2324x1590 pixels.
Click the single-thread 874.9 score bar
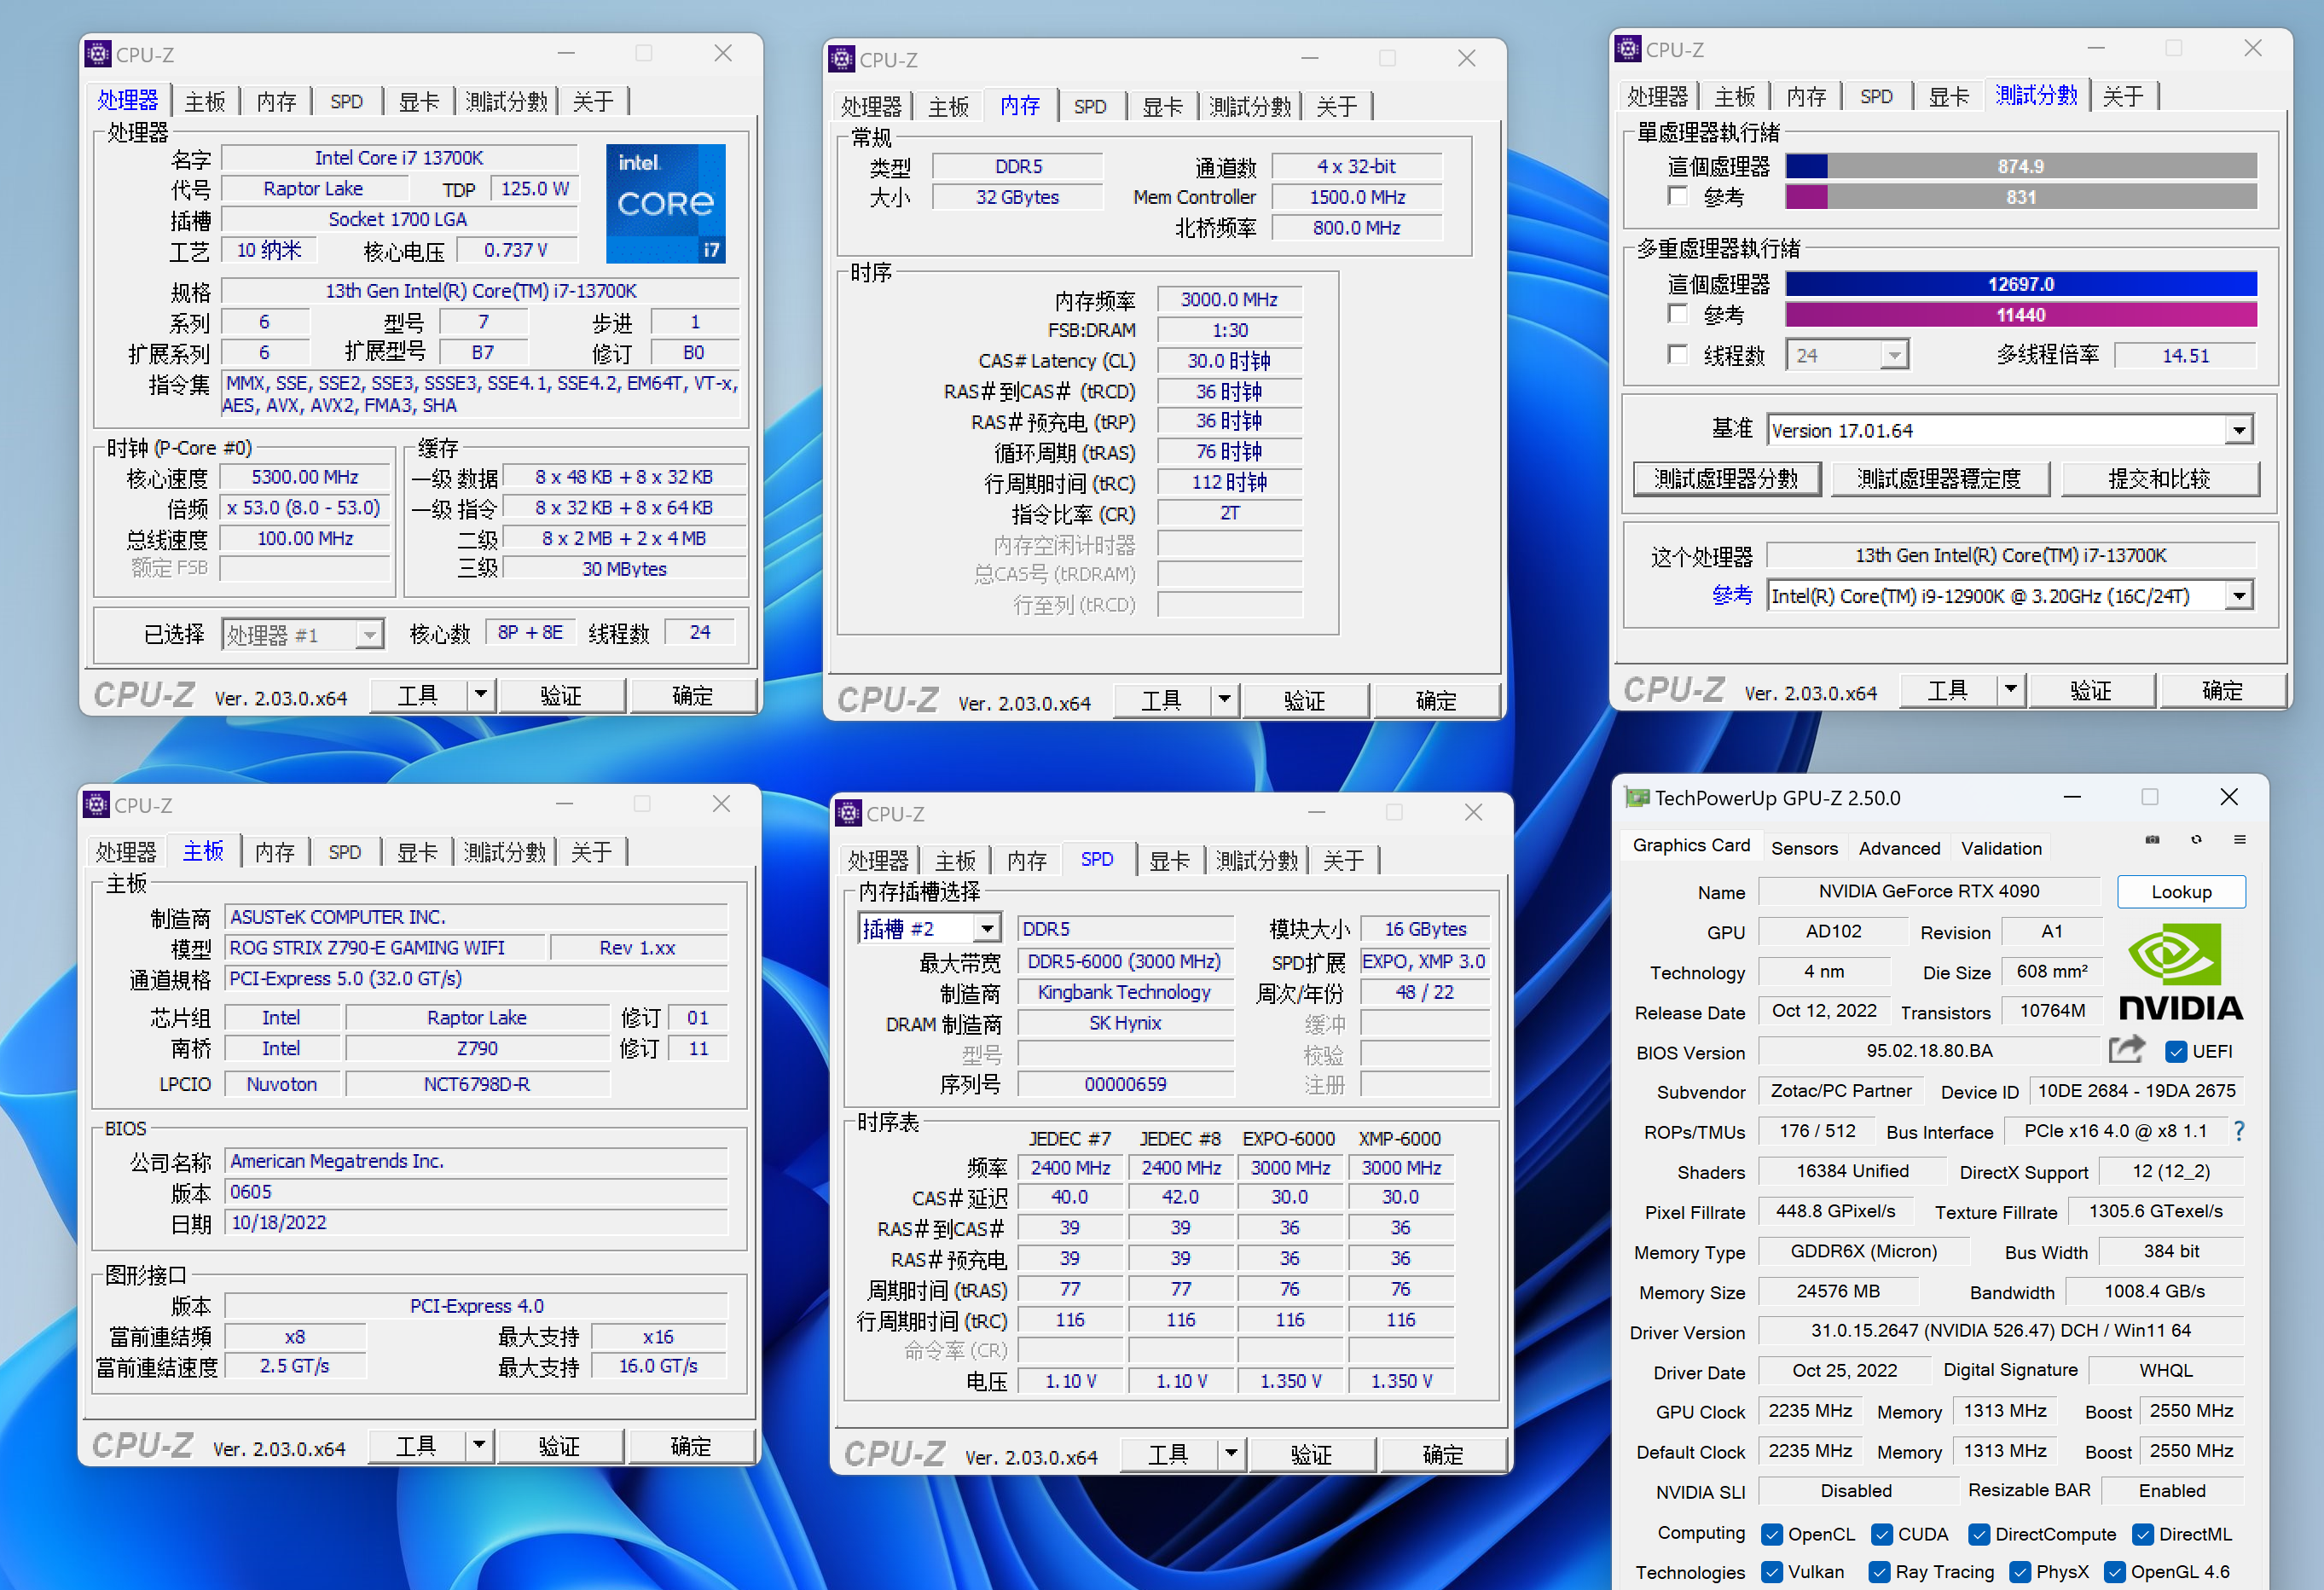point(2021,166)
